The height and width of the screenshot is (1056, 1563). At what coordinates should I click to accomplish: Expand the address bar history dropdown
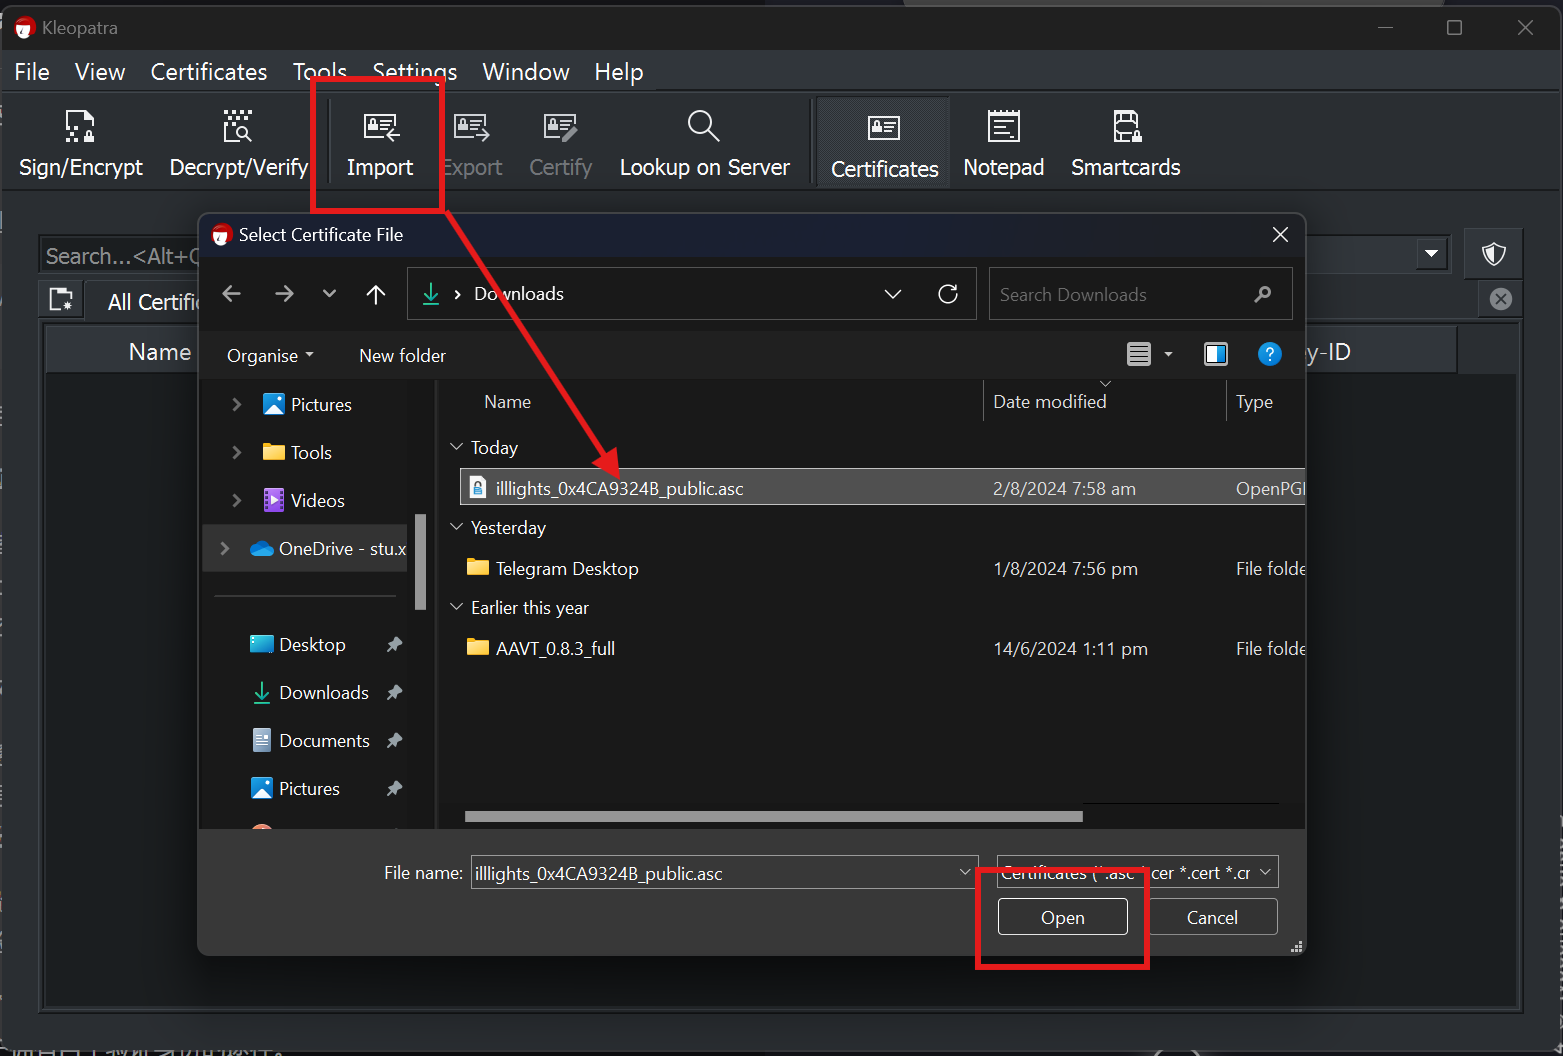point(893,294)
